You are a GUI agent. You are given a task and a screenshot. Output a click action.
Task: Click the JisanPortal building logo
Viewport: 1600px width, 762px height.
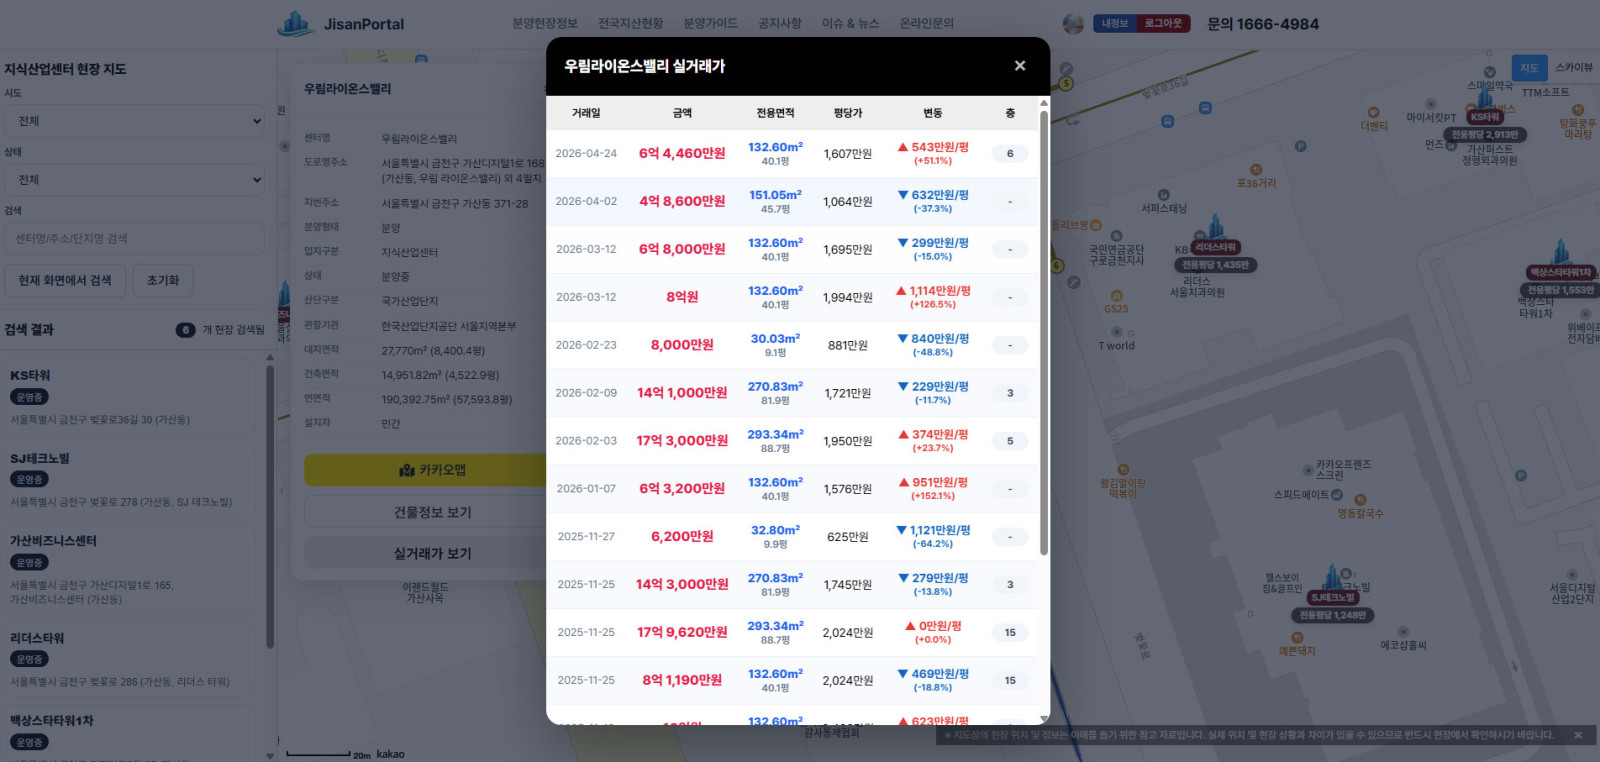point(295,24)
